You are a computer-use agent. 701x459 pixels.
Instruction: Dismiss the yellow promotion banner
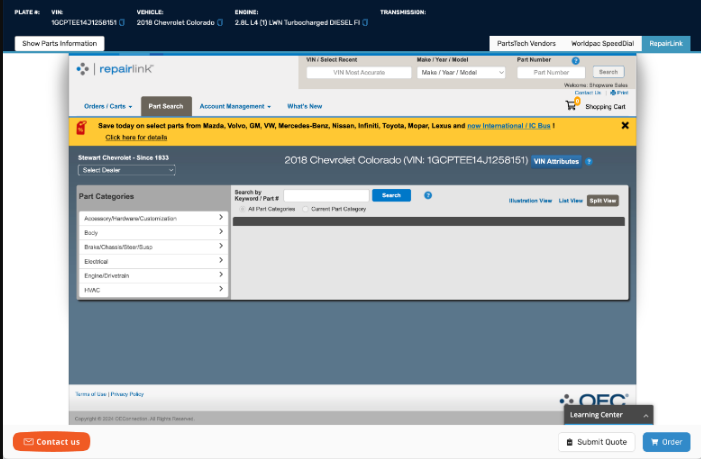pyautogui.click(x=625, y=126)
